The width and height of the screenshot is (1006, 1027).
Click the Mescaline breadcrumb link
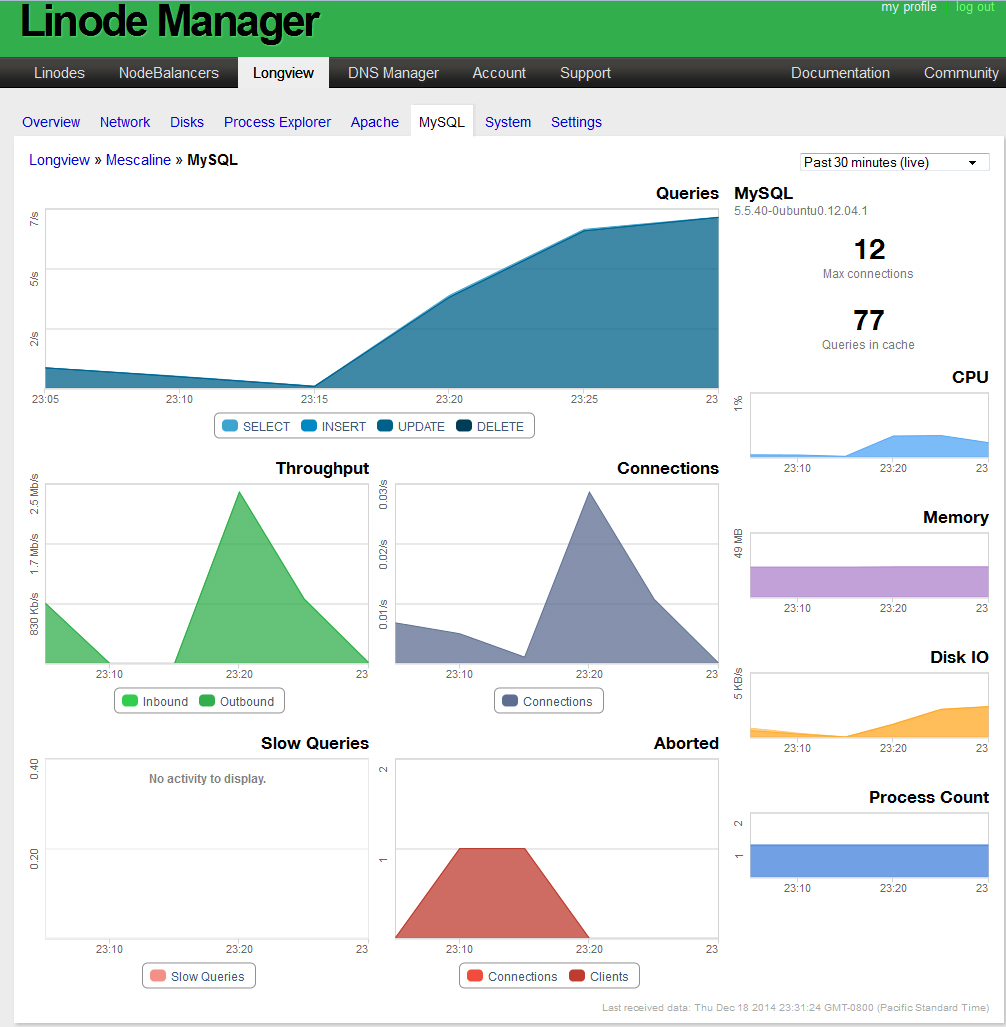click(138, 160)
